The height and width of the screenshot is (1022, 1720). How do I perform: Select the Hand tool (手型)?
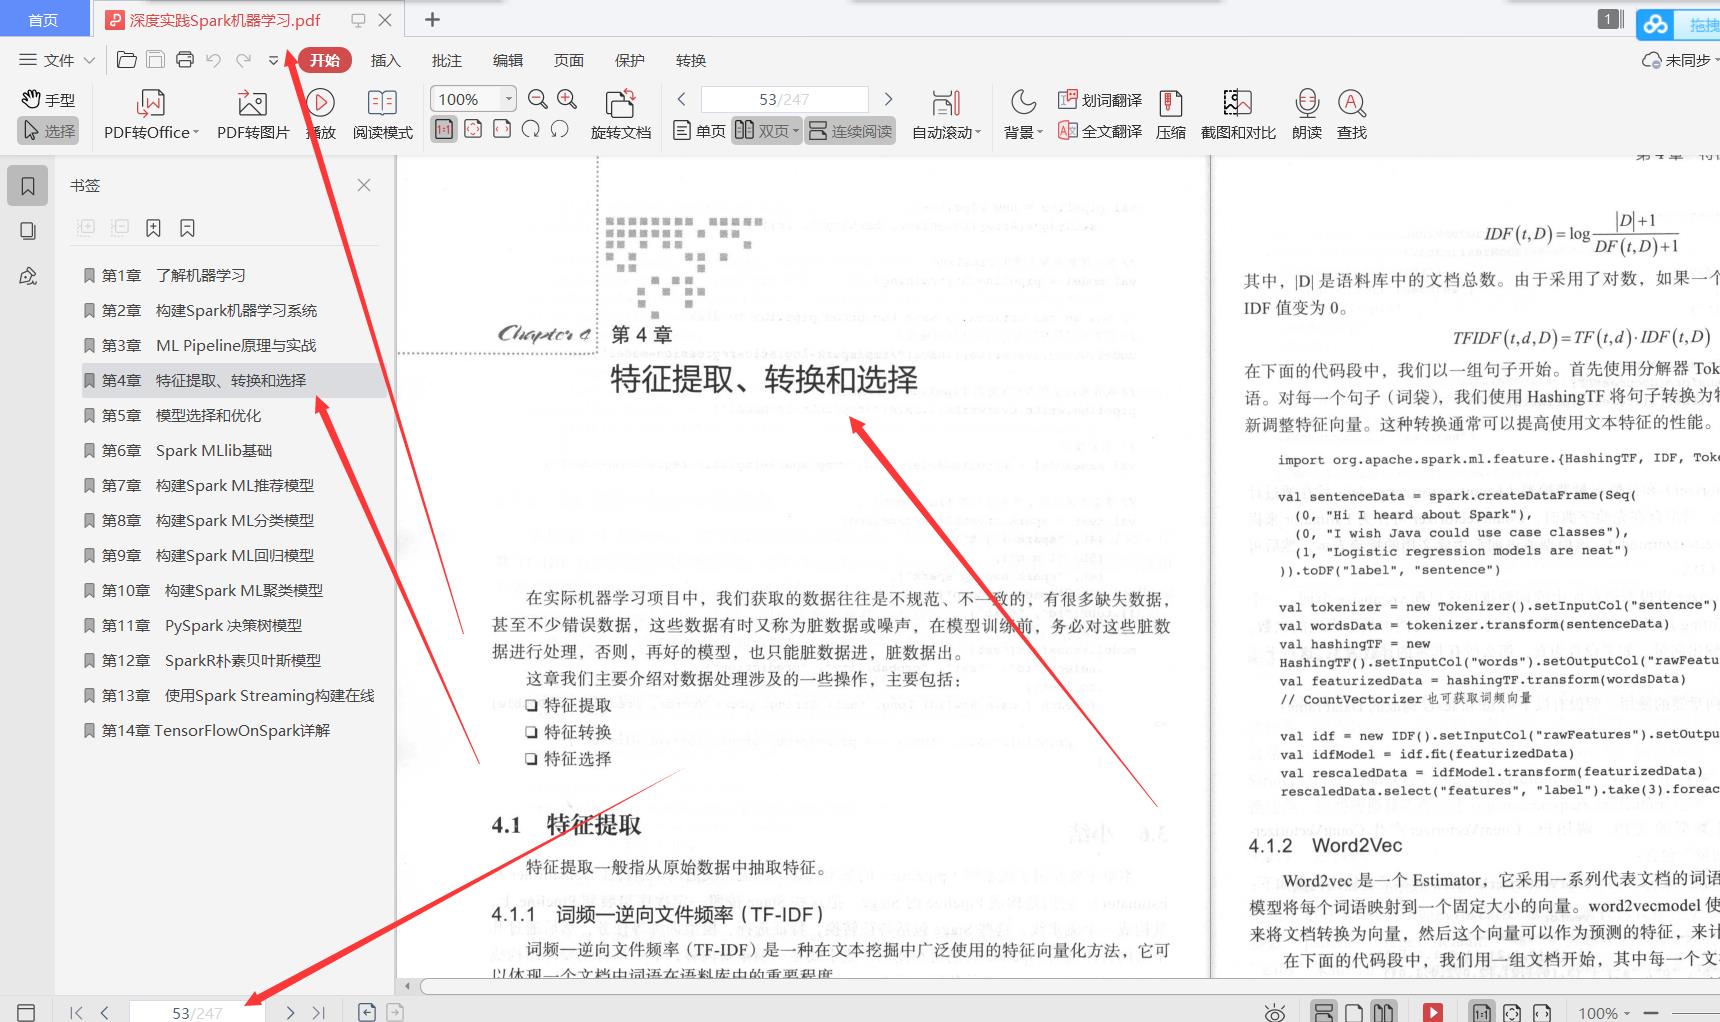click(x=48, y=99)
